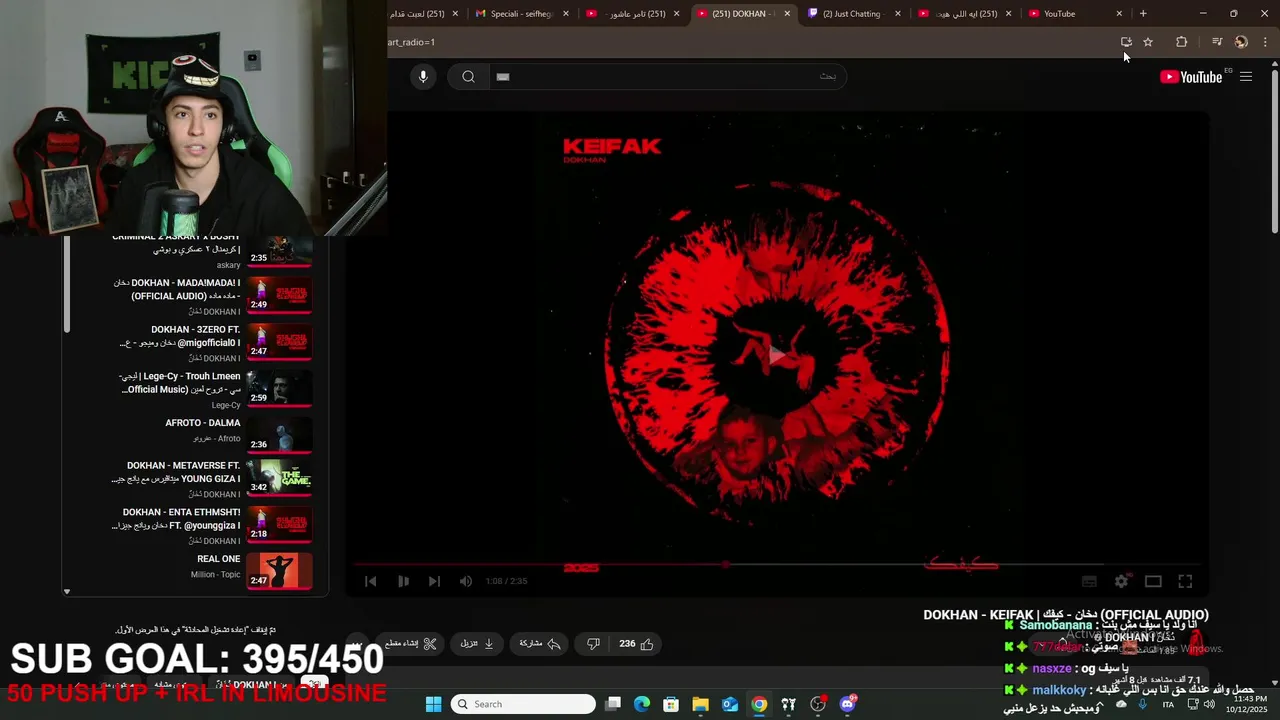
Task: Open Chrome media controls icon
Action: click(1217, 42)
